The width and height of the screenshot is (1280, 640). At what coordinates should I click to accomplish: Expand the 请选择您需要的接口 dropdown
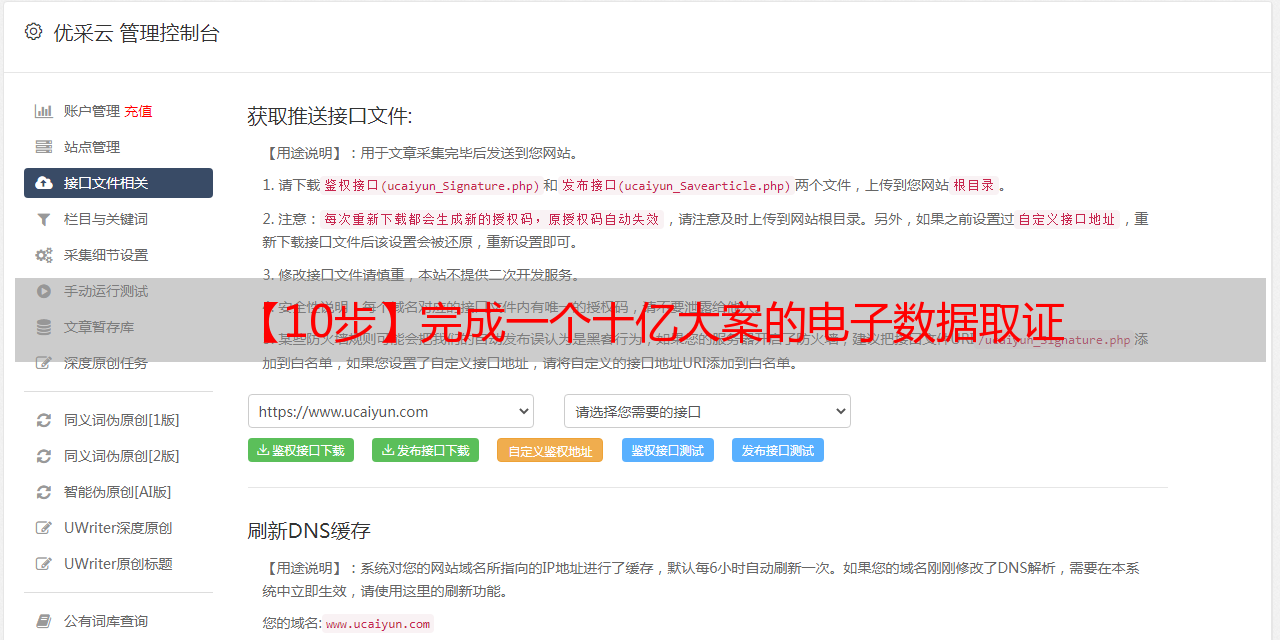(x=707, y=411)
